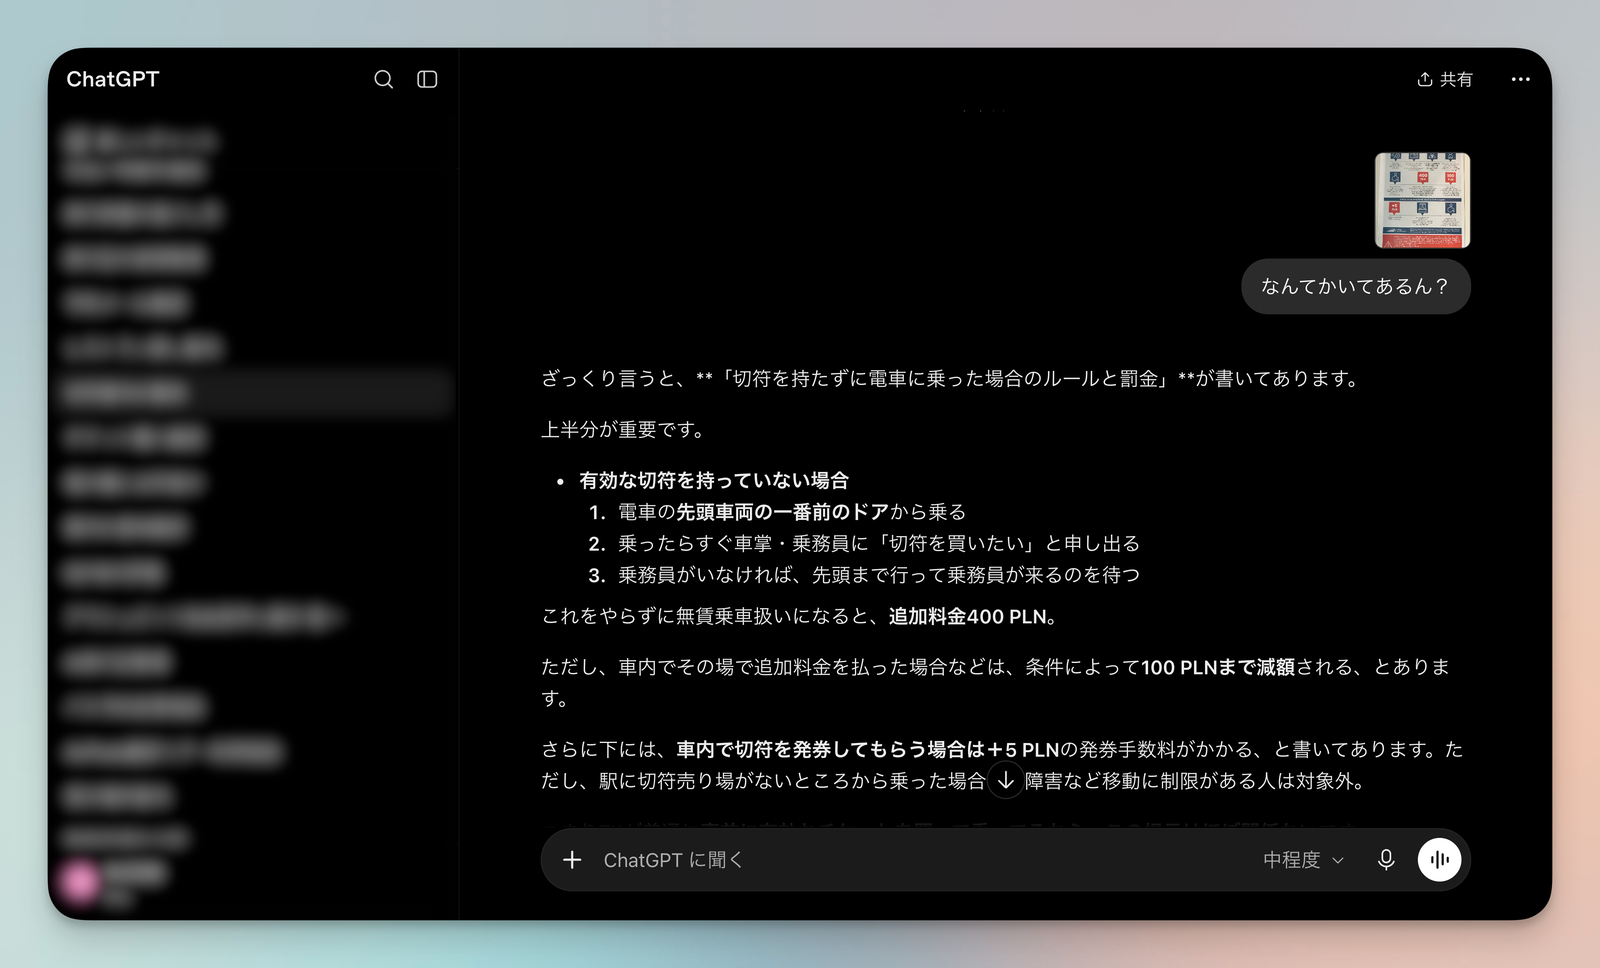Expand the 中程度 model effort dropdown

click(x=1303, y=860)
